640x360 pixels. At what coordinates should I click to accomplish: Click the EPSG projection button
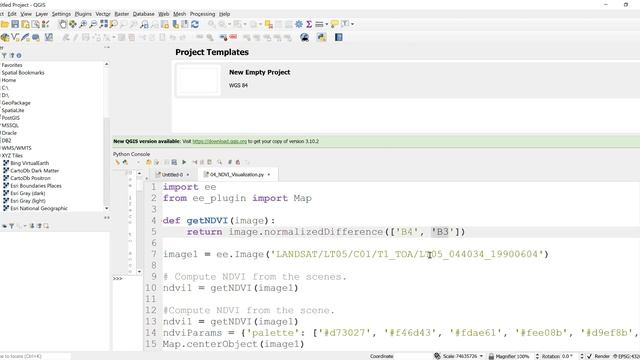coord(626,356)
